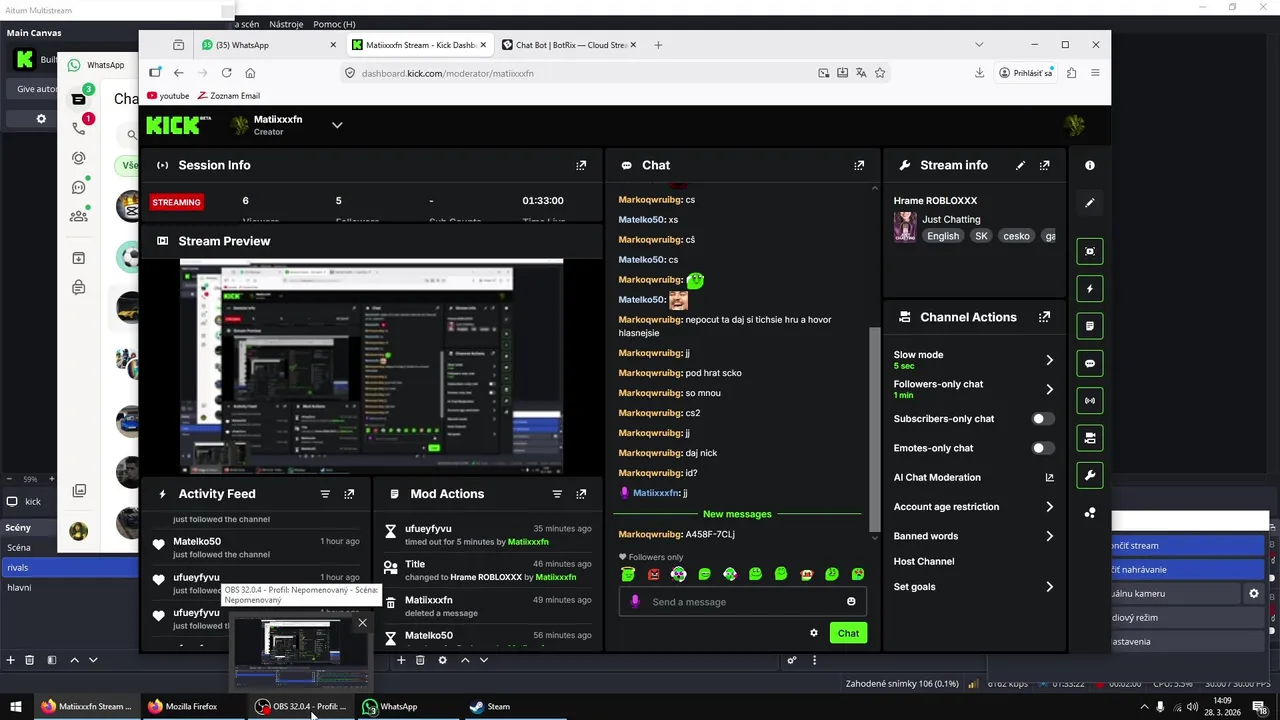Click the address bar URL
The width and height of the screenshot is (1280, 720).
447,73
